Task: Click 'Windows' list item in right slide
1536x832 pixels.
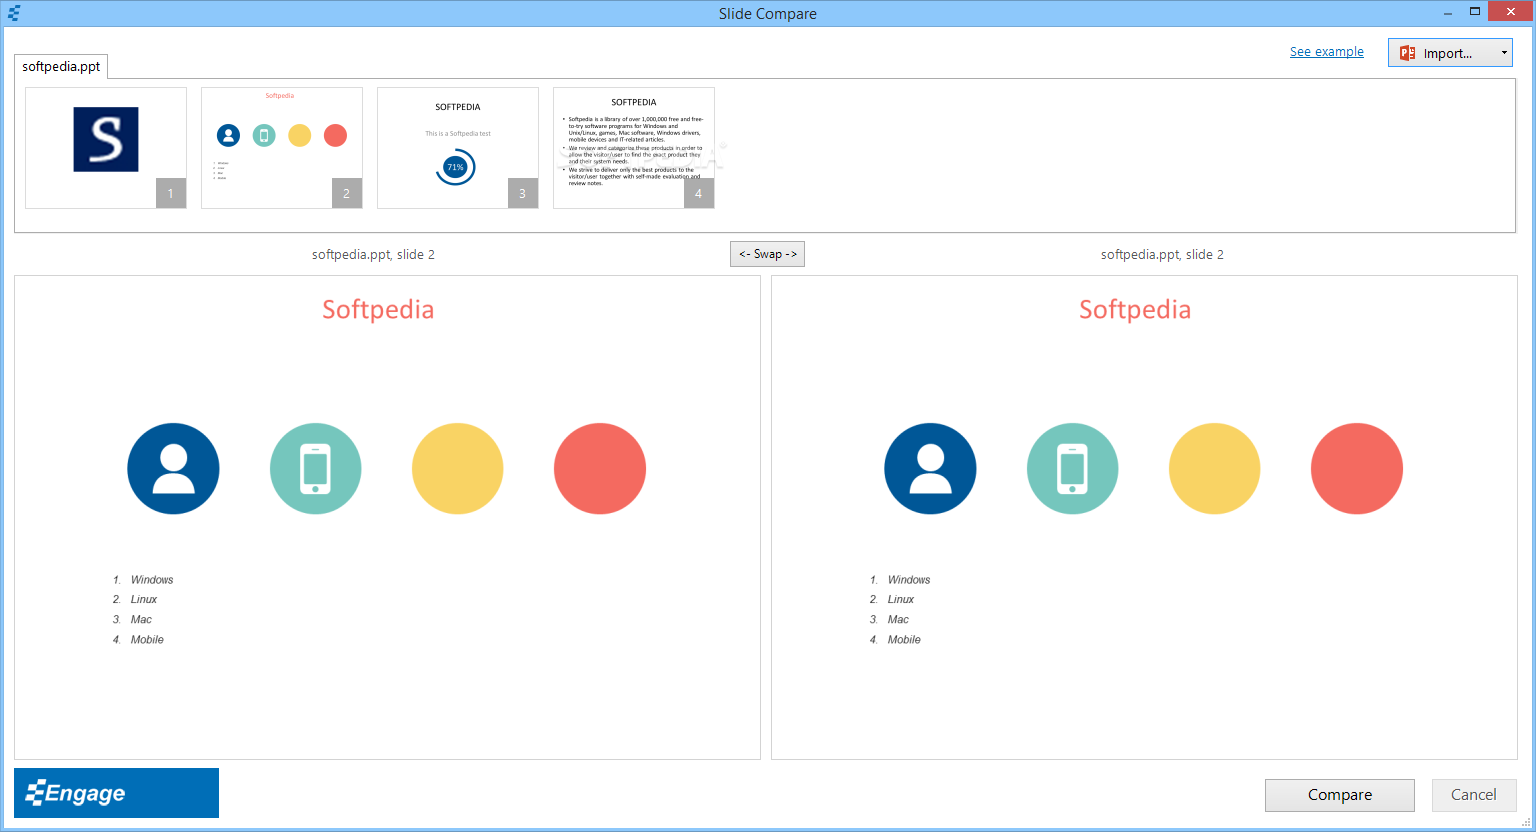Action: [x=909, y=580]
